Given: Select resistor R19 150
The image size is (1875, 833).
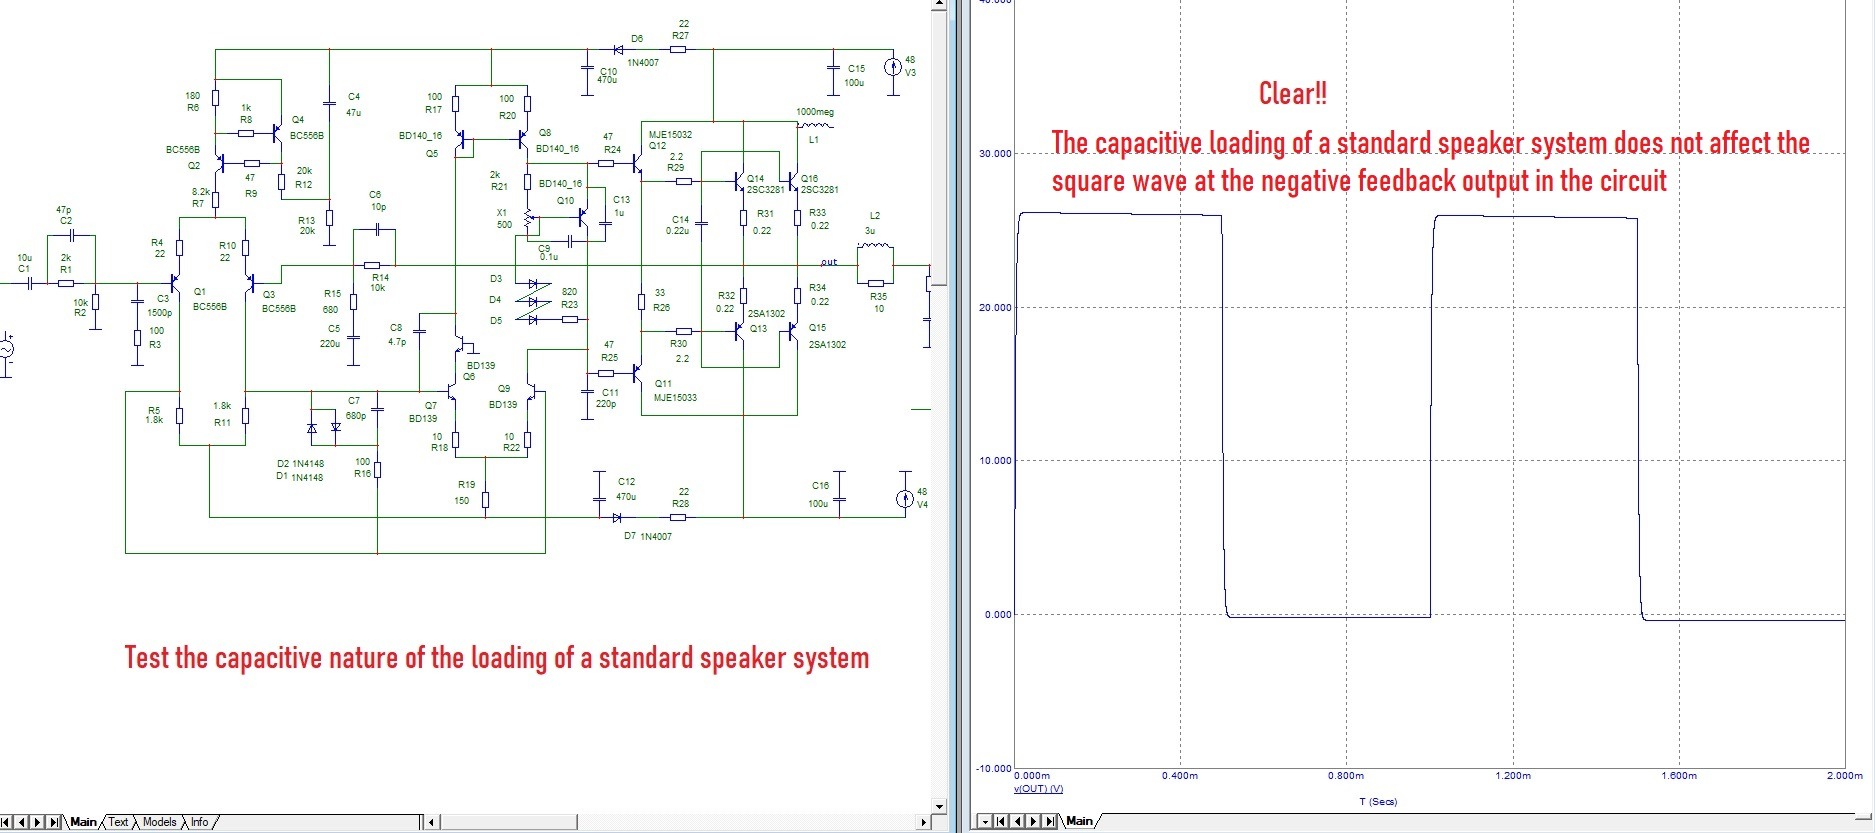Looking at the screenshot, I should (485, 500).
